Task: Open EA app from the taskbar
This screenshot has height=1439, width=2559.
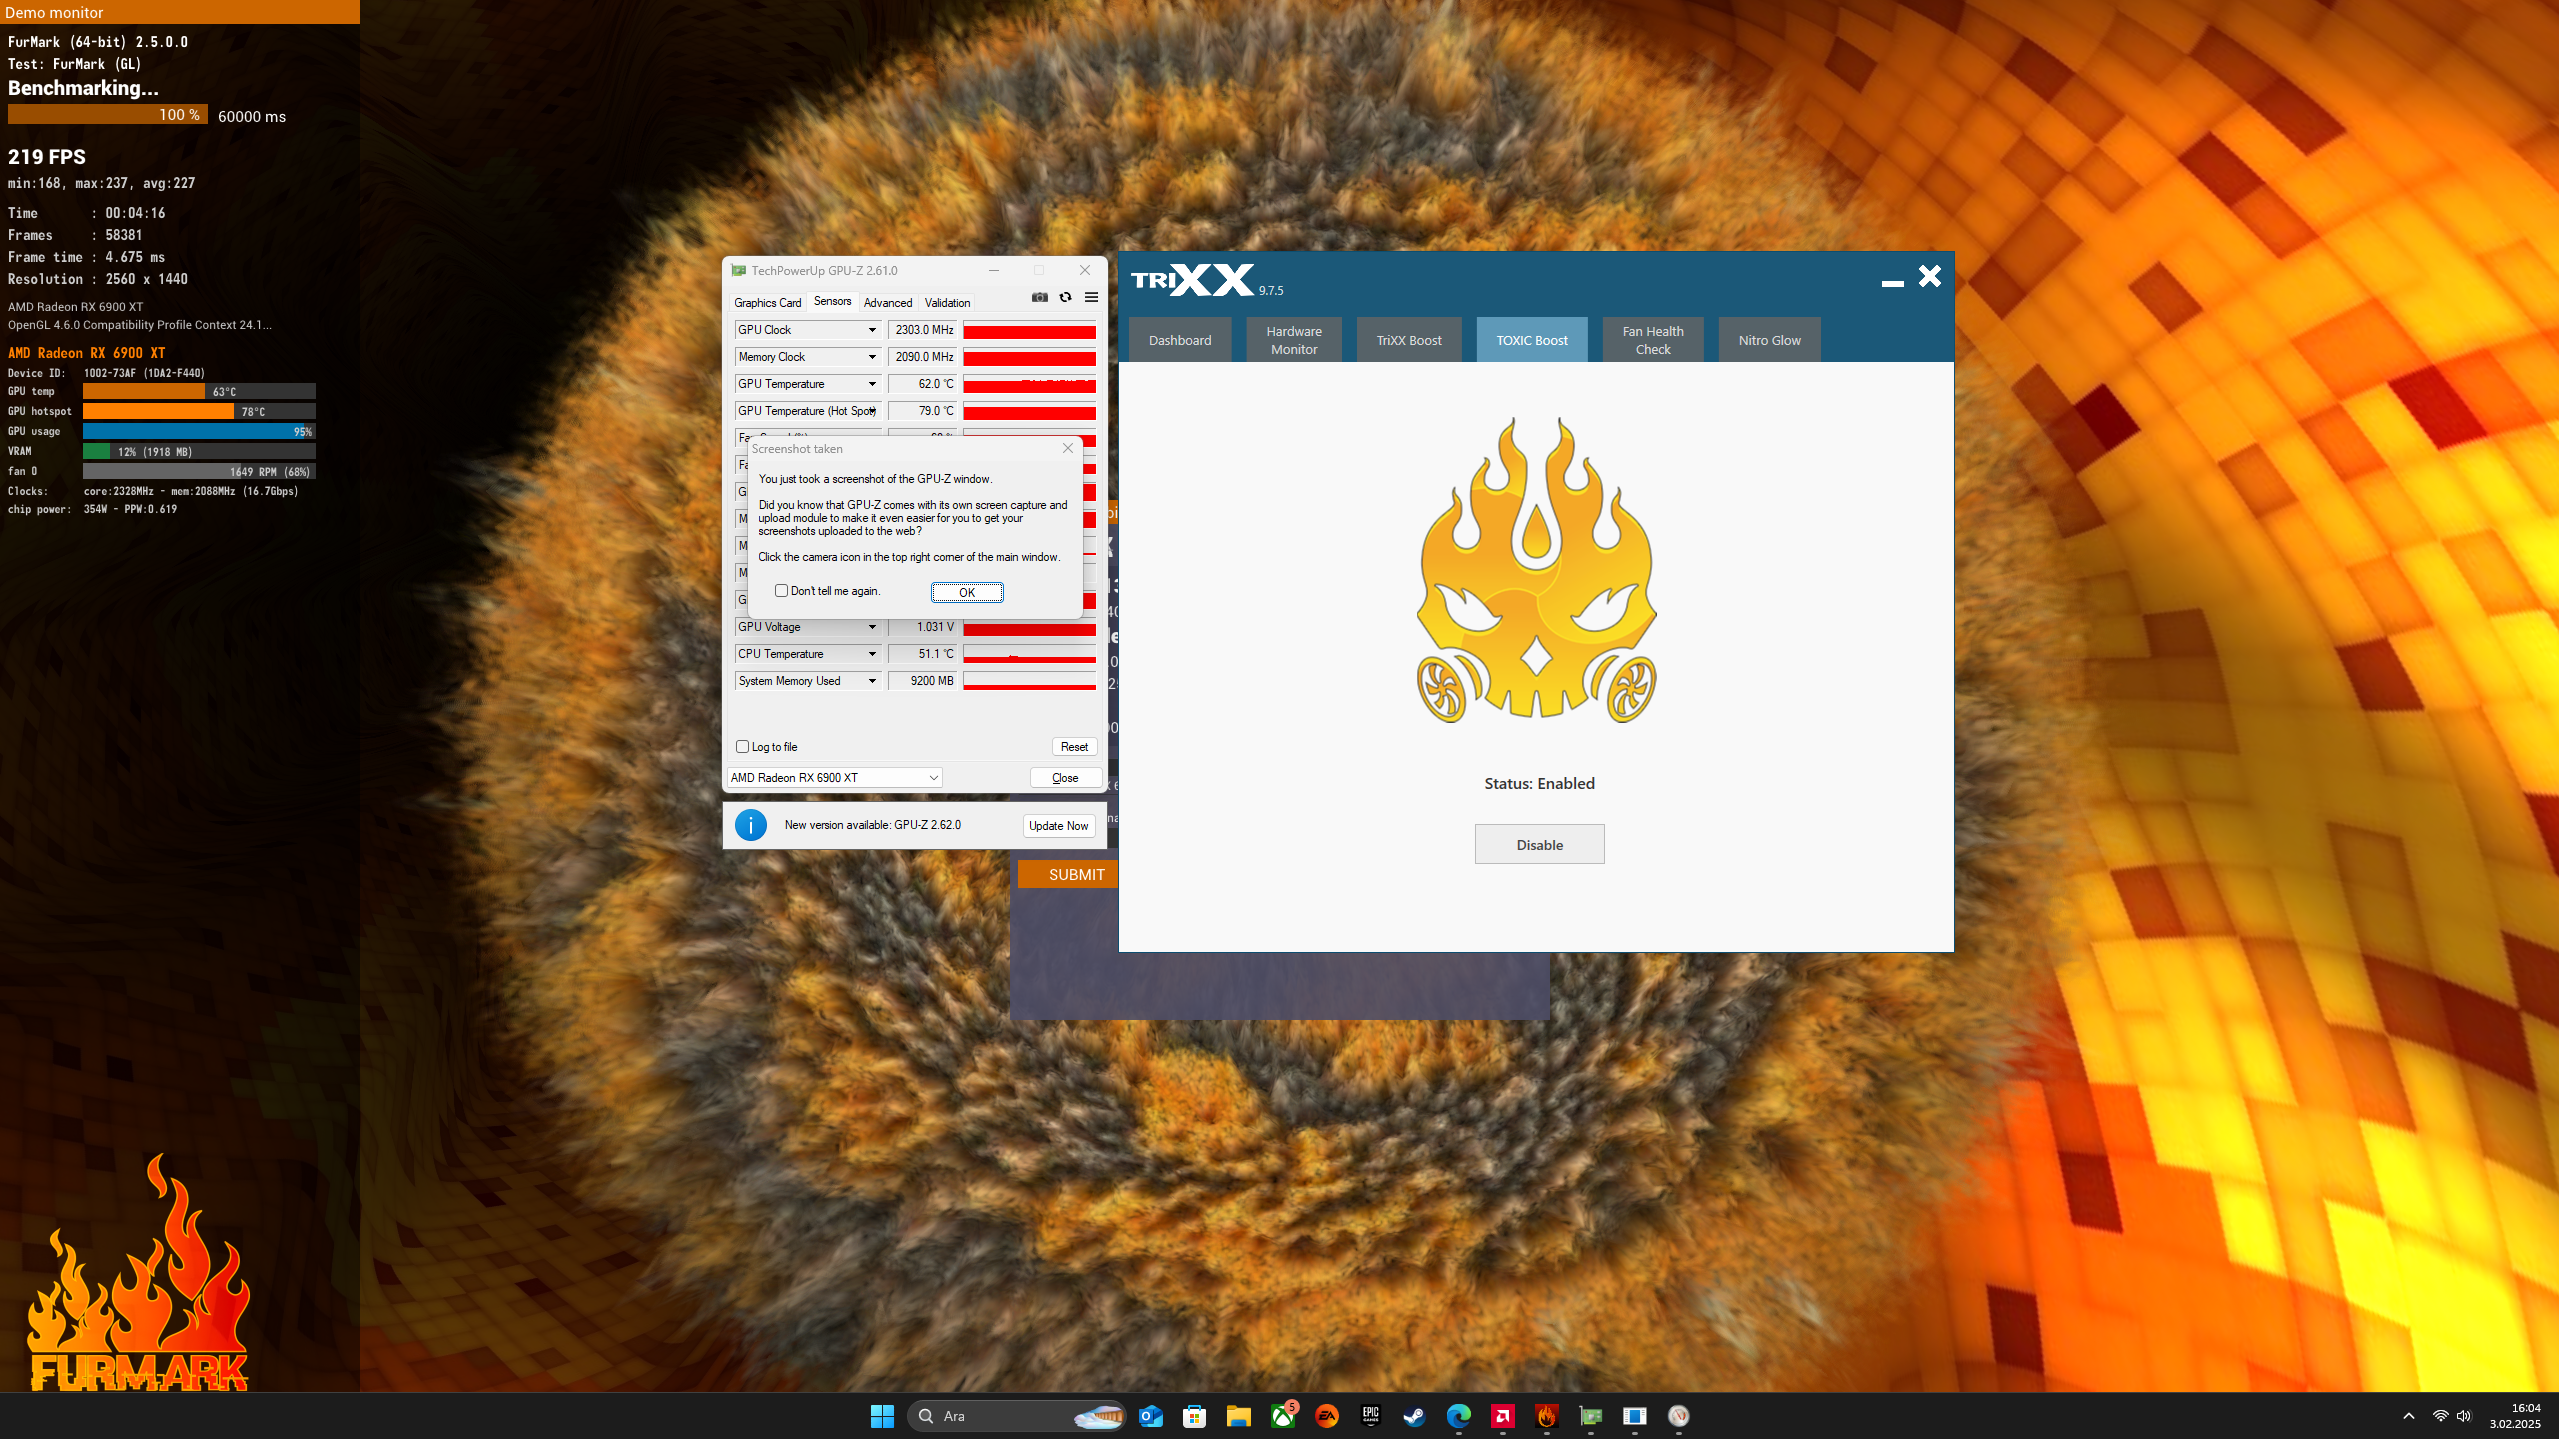Action: (x=1327, y=1415)
